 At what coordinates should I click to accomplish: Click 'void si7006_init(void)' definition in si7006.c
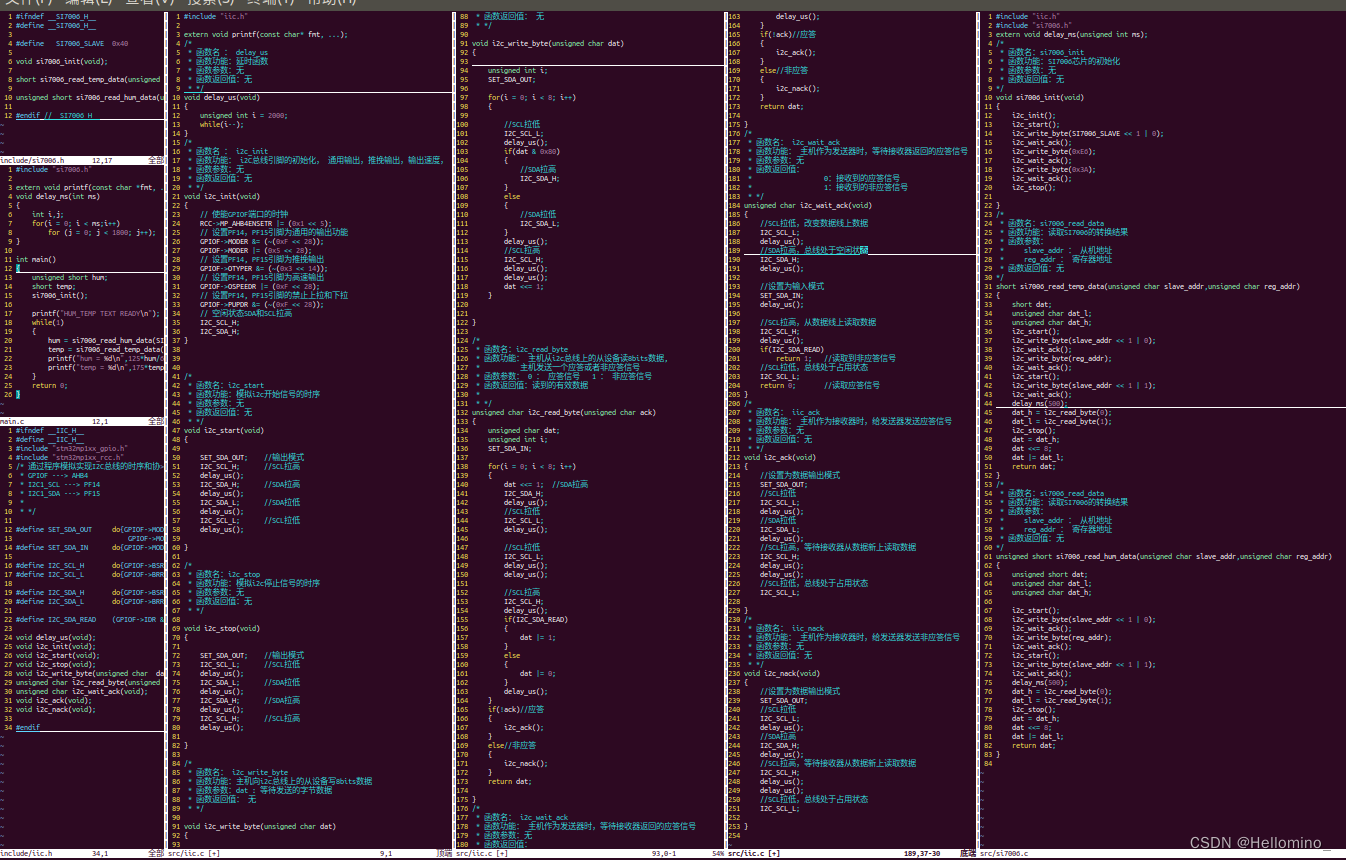(x=1040, y=97)
